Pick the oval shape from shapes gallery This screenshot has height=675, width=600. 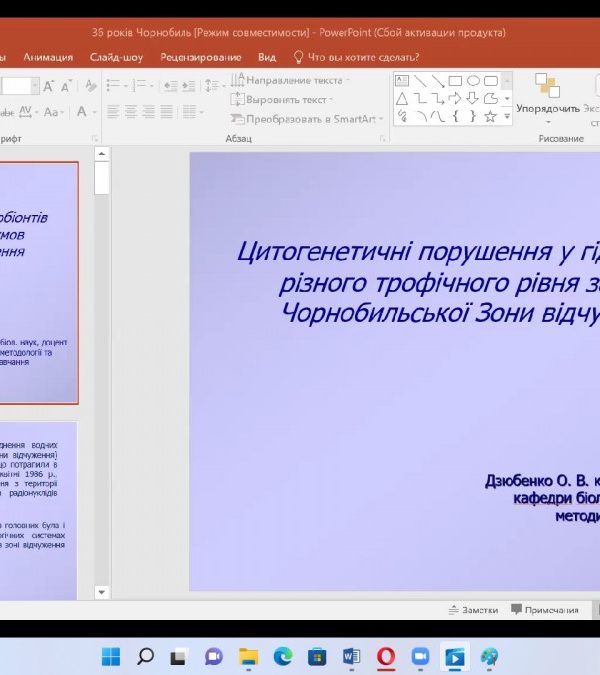(473, 81)
